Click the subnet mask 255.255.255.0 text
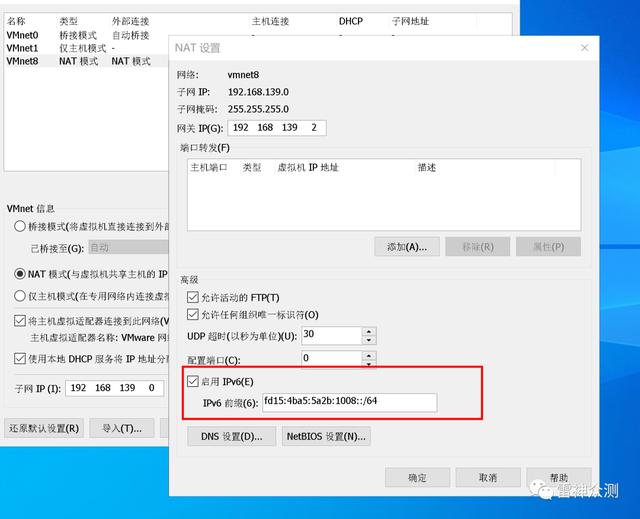 (258, 109)
